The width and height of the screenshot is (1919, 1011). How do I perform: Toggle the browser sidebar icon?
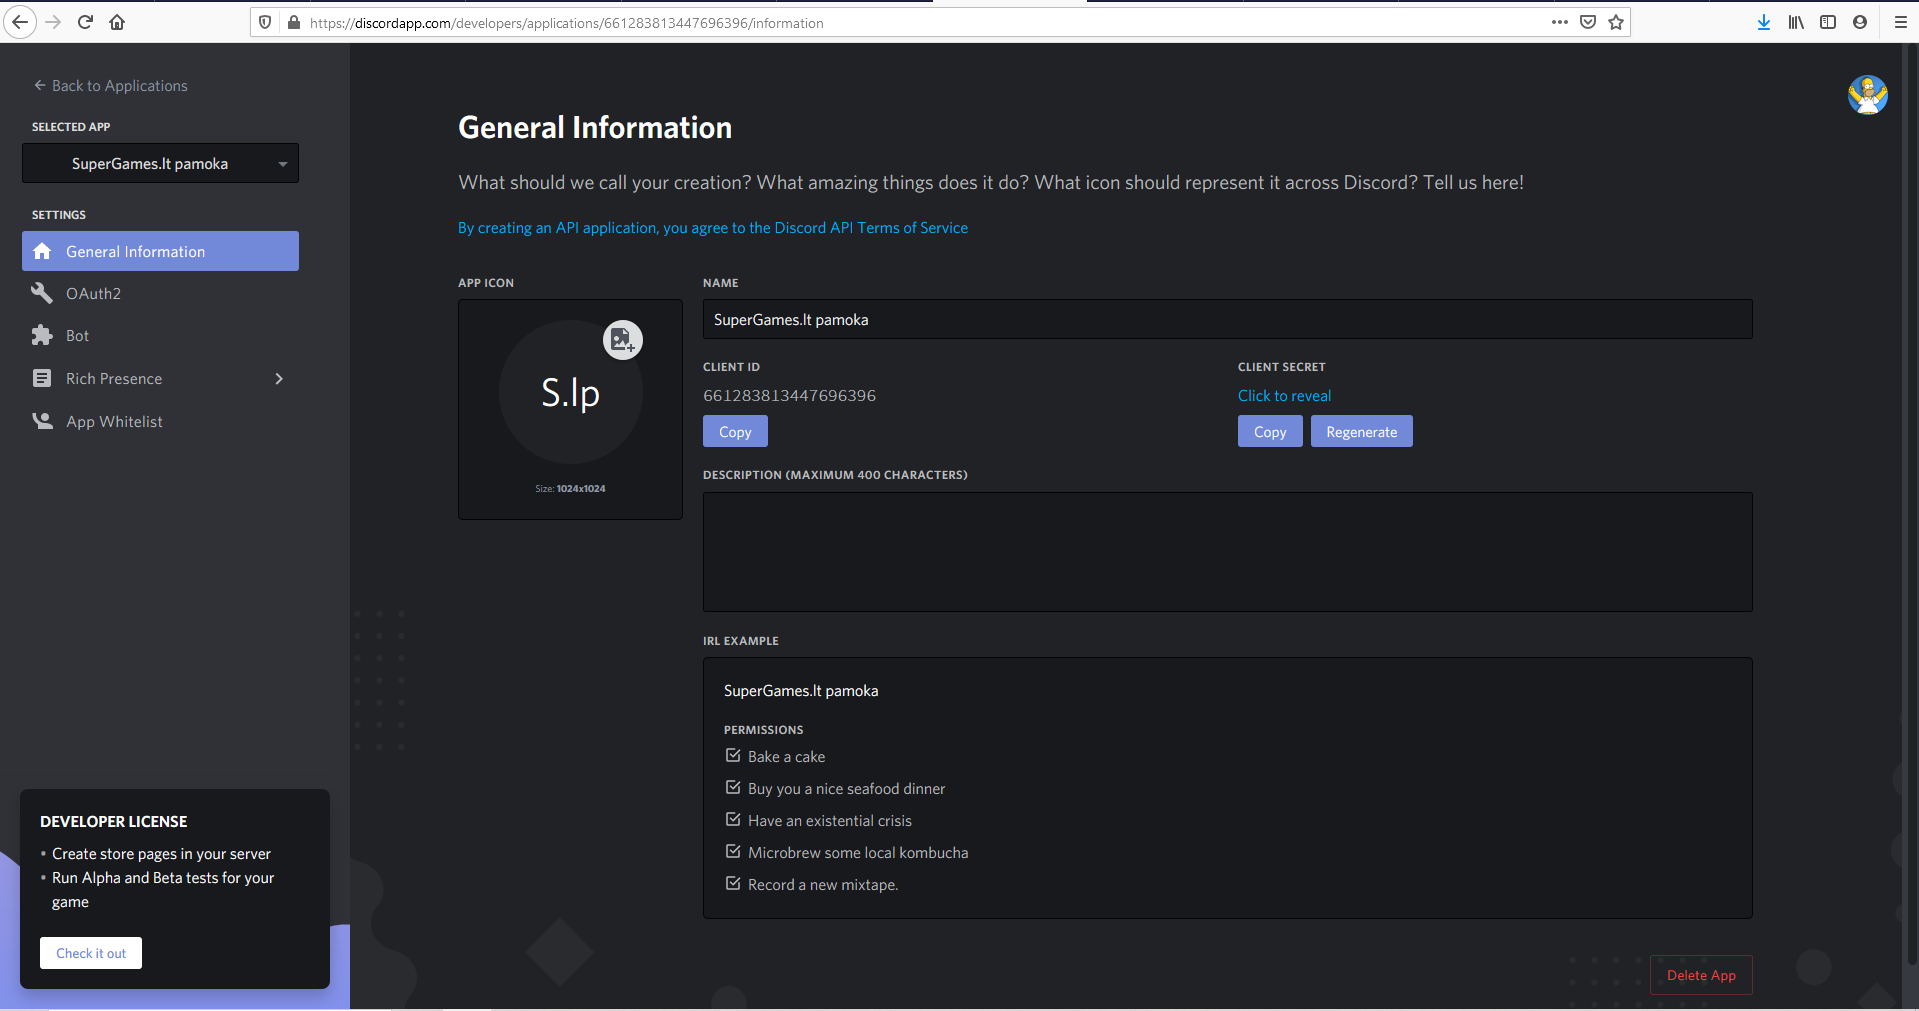point(1828,22)
